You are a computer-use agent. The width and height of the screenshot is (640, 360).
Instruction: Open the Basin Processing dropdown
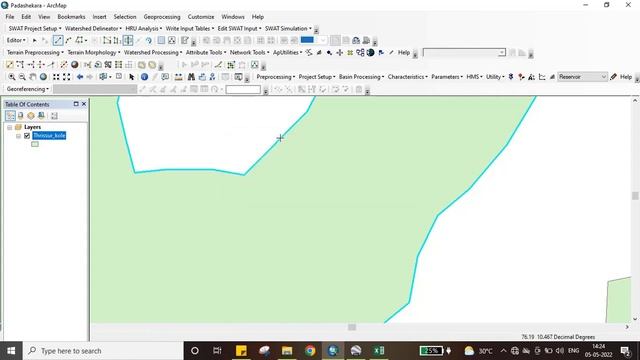[361, 77]
